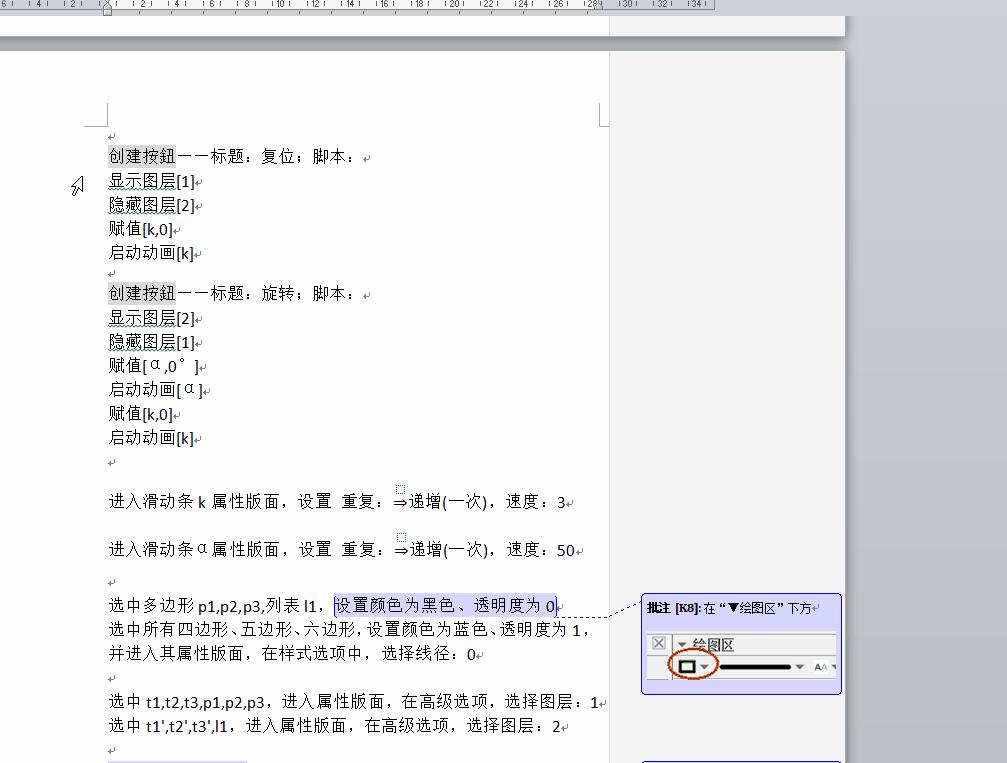This screenshot has height=763, width=1007.
Task: Click the blue underlined selection at page bottom
Action: pos(176,760)
